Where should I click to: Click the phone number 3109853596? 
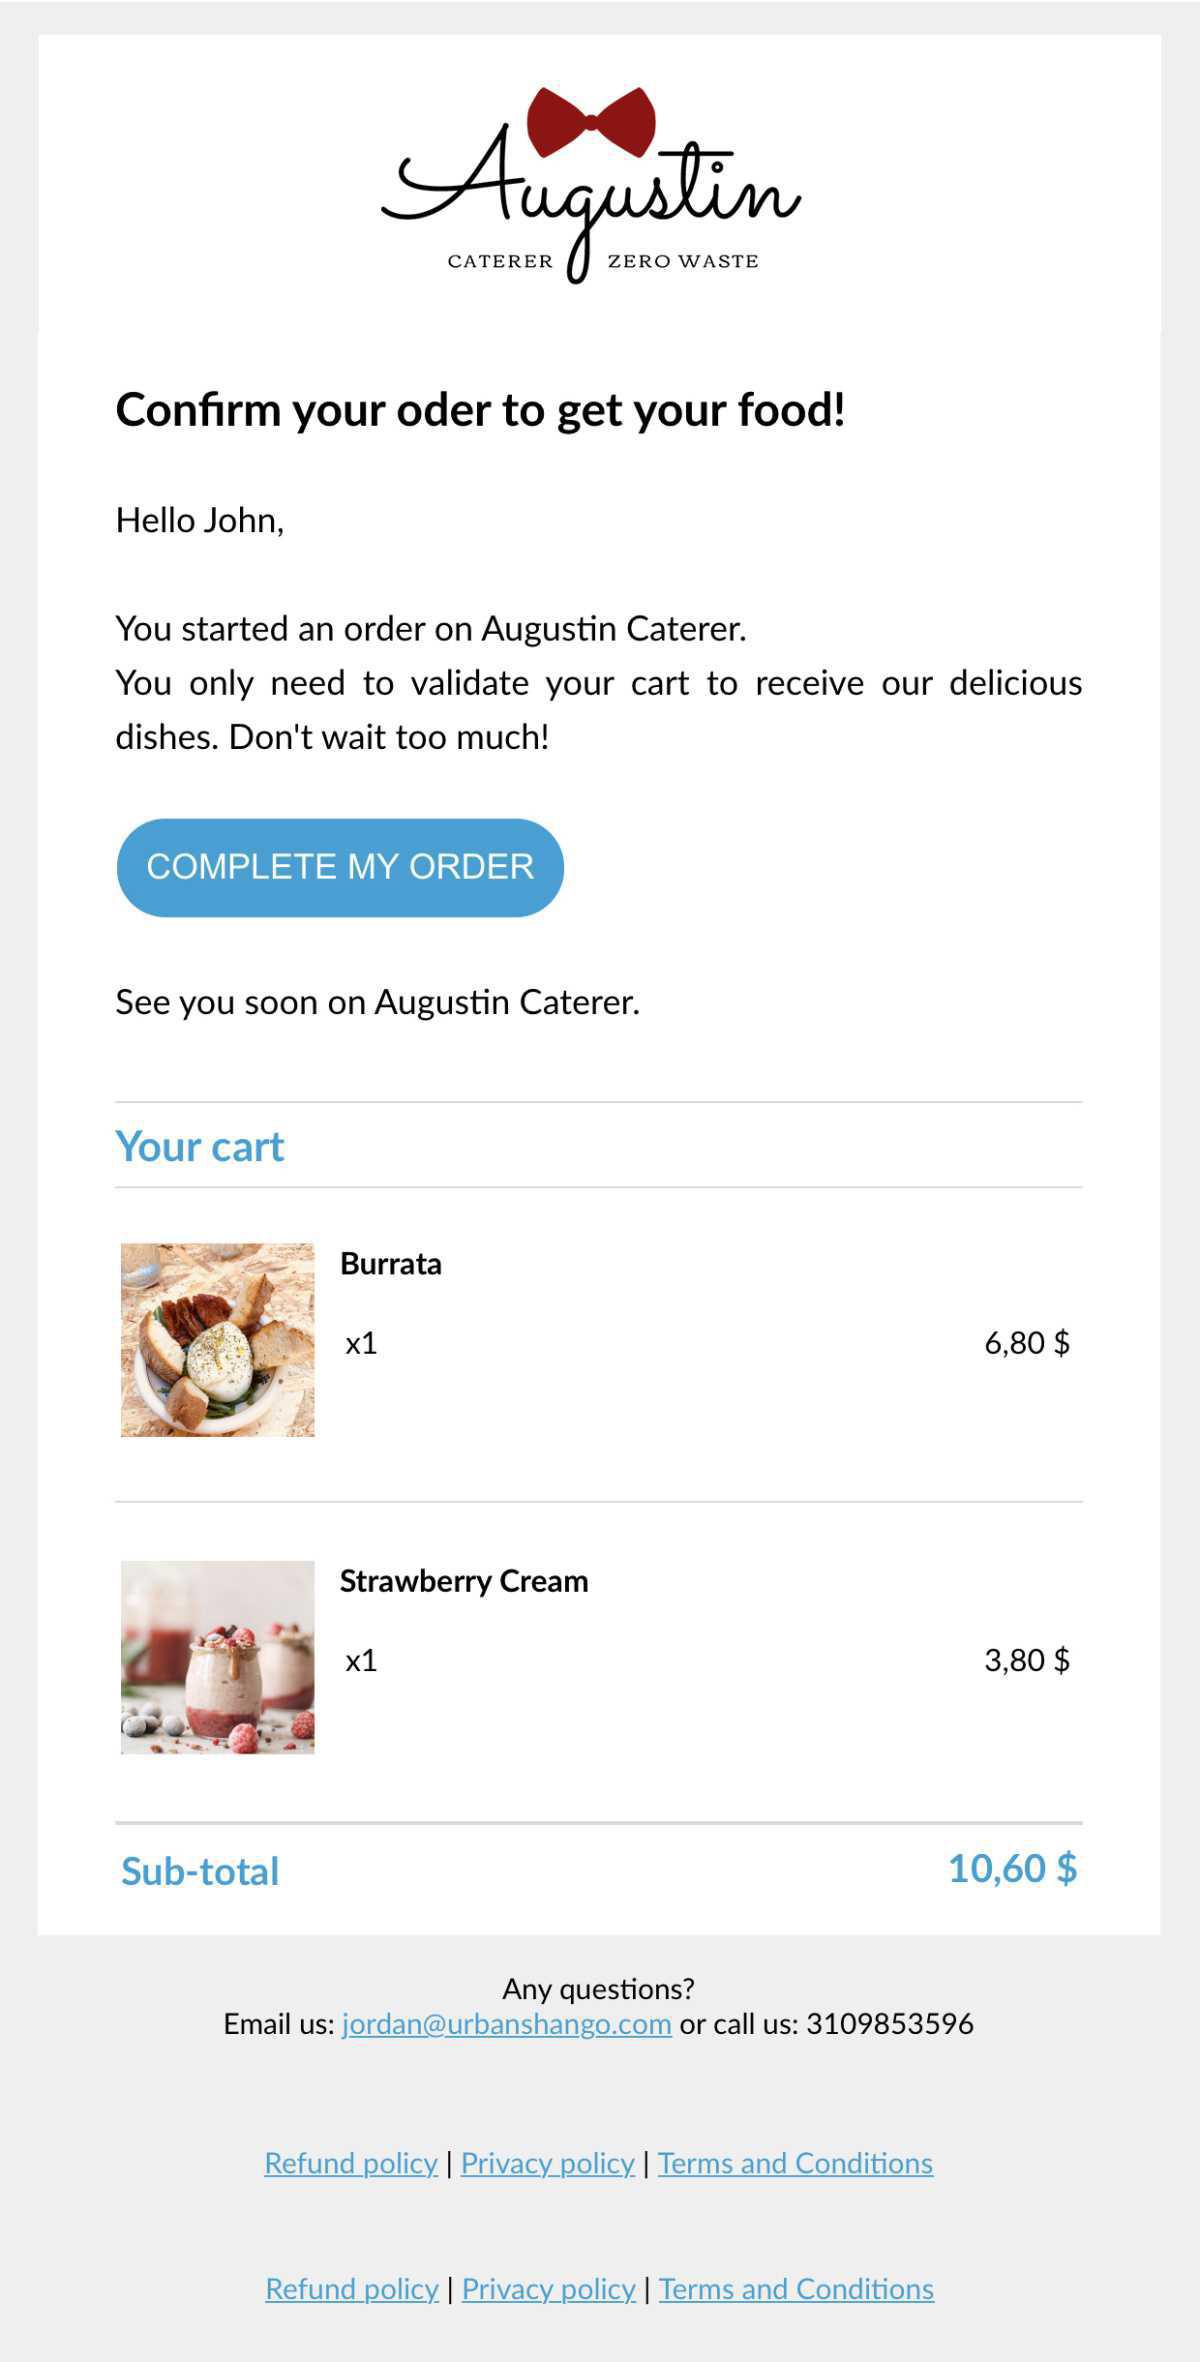pos(889,2024)
